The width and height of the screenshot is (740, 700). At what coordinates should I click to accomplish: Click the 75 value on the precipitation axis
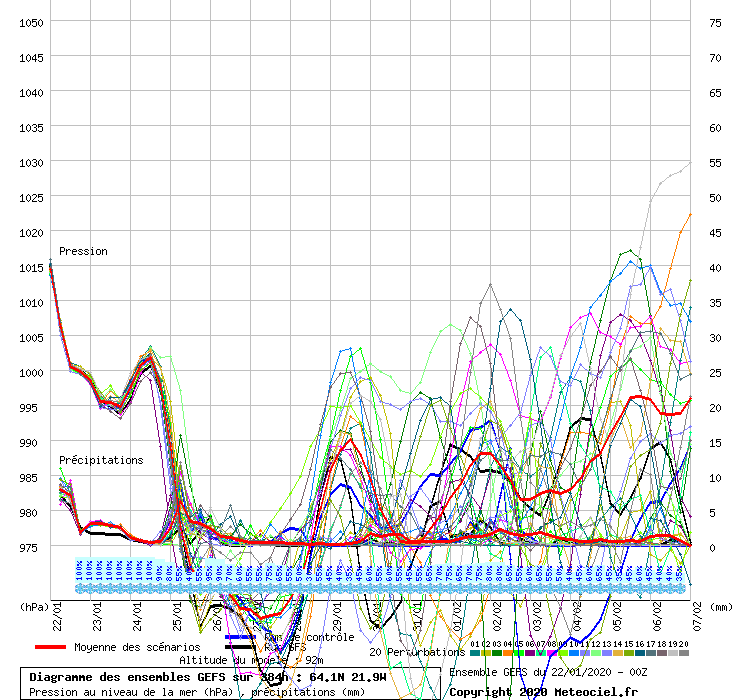715,23
